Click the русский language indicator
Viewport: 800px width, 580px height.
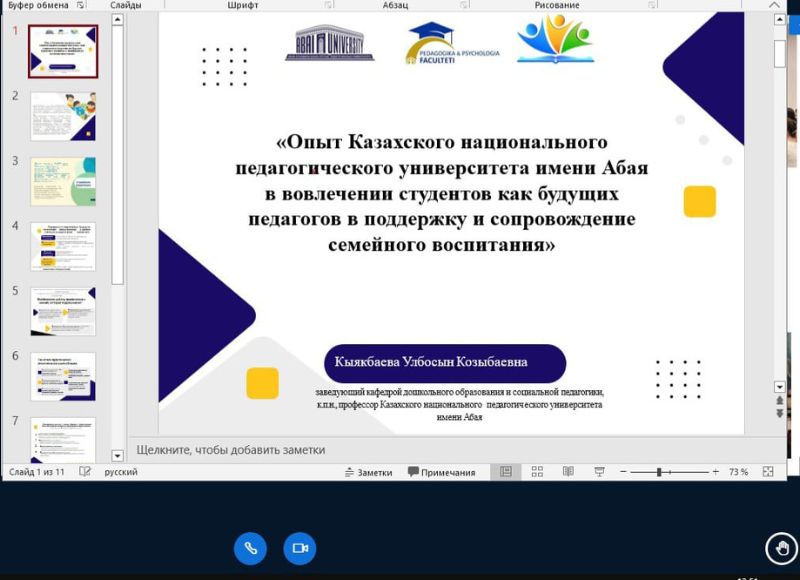(x=121, y=472)
